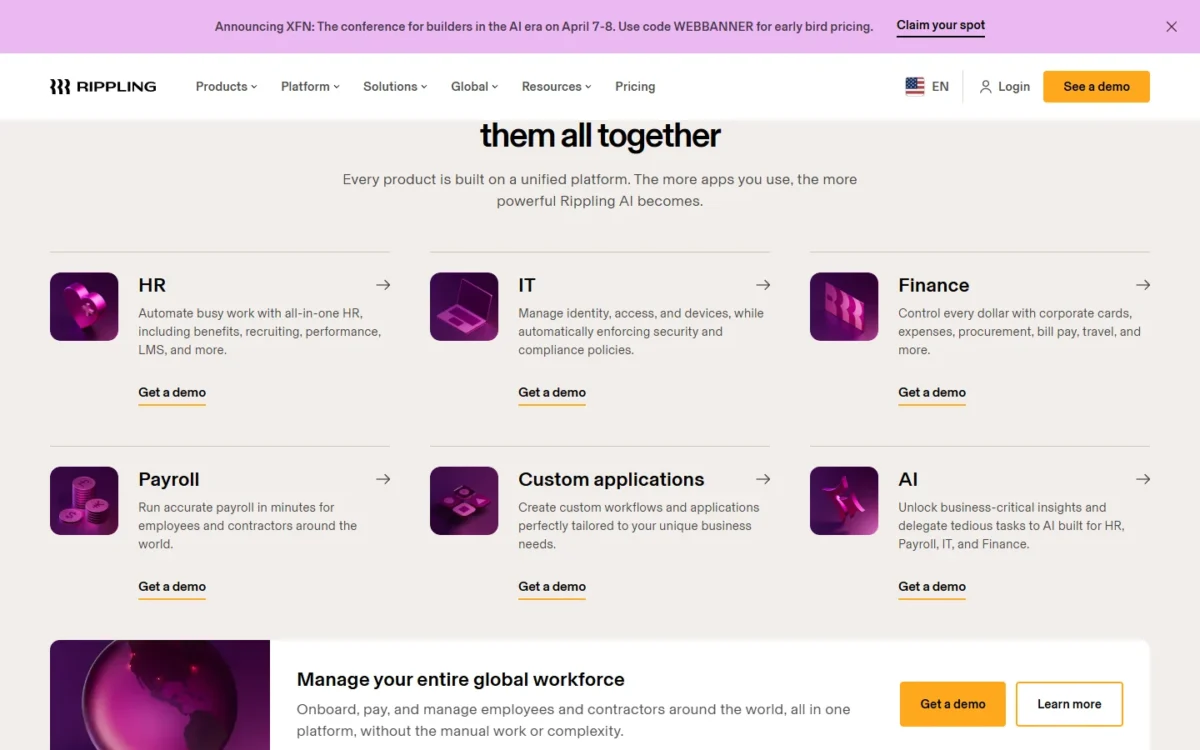Expand the Resources menu
The width and height of the screenshot is (1200, 750).
coord(556,87)
